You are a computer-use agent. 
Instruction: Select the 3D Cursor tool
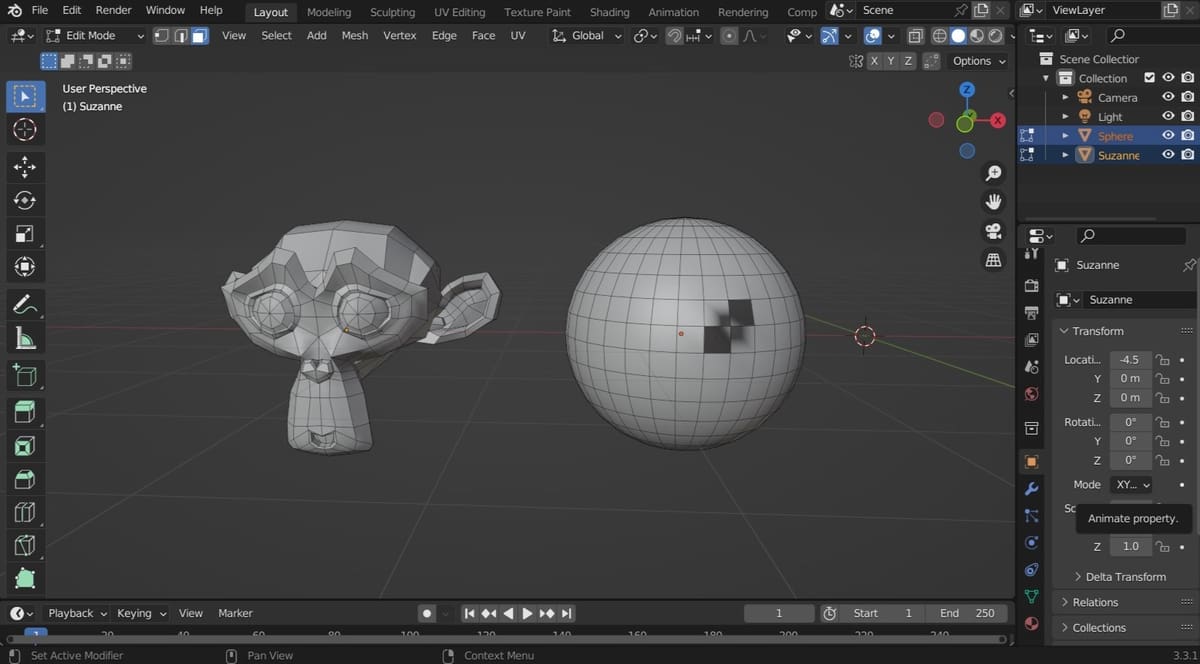tap(25, 130)
